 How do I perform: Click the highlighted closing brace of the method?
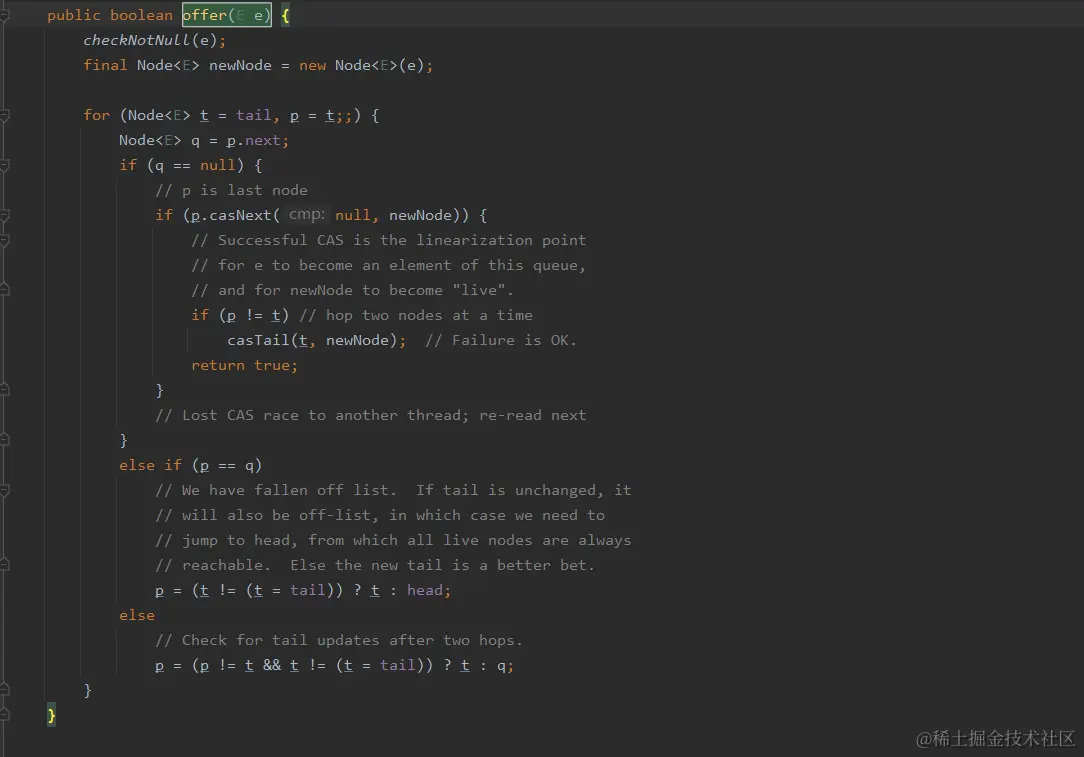point(51,715)
